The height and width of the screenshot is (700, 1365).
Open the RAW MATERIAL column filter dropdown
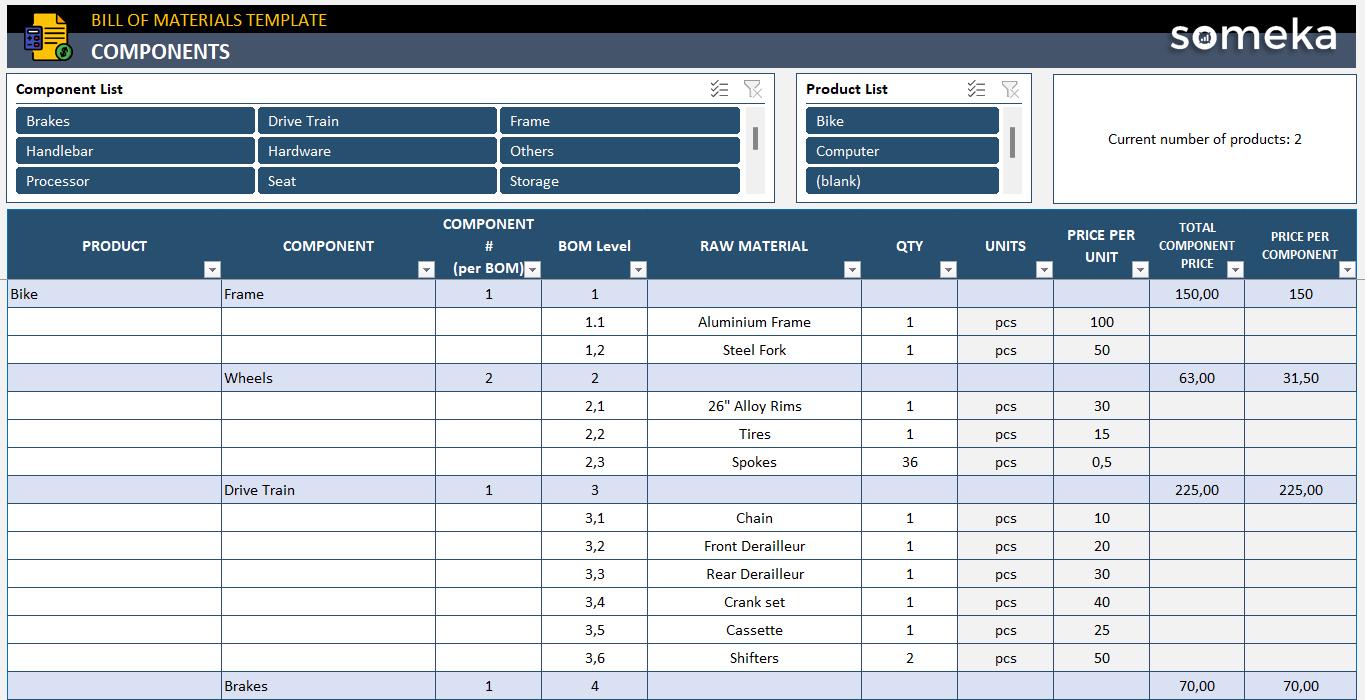(852, 269)
